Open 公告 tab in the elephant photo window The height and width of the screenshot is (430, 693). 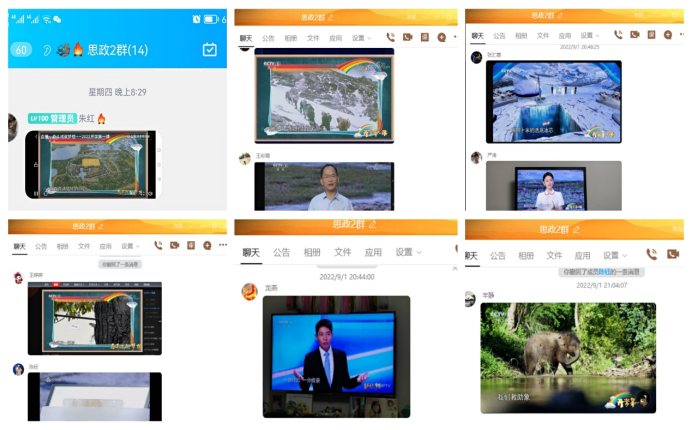(x=497, y=255)
